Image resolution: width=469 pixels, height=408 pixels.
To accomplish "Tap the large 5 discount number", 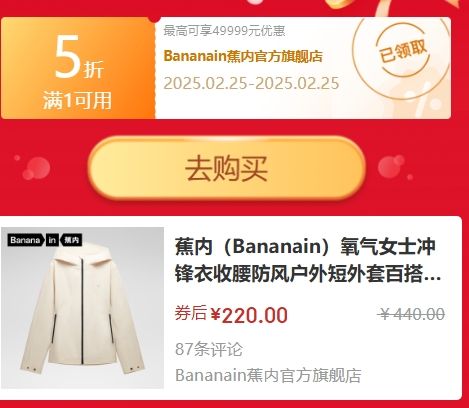I will (68, 57).
